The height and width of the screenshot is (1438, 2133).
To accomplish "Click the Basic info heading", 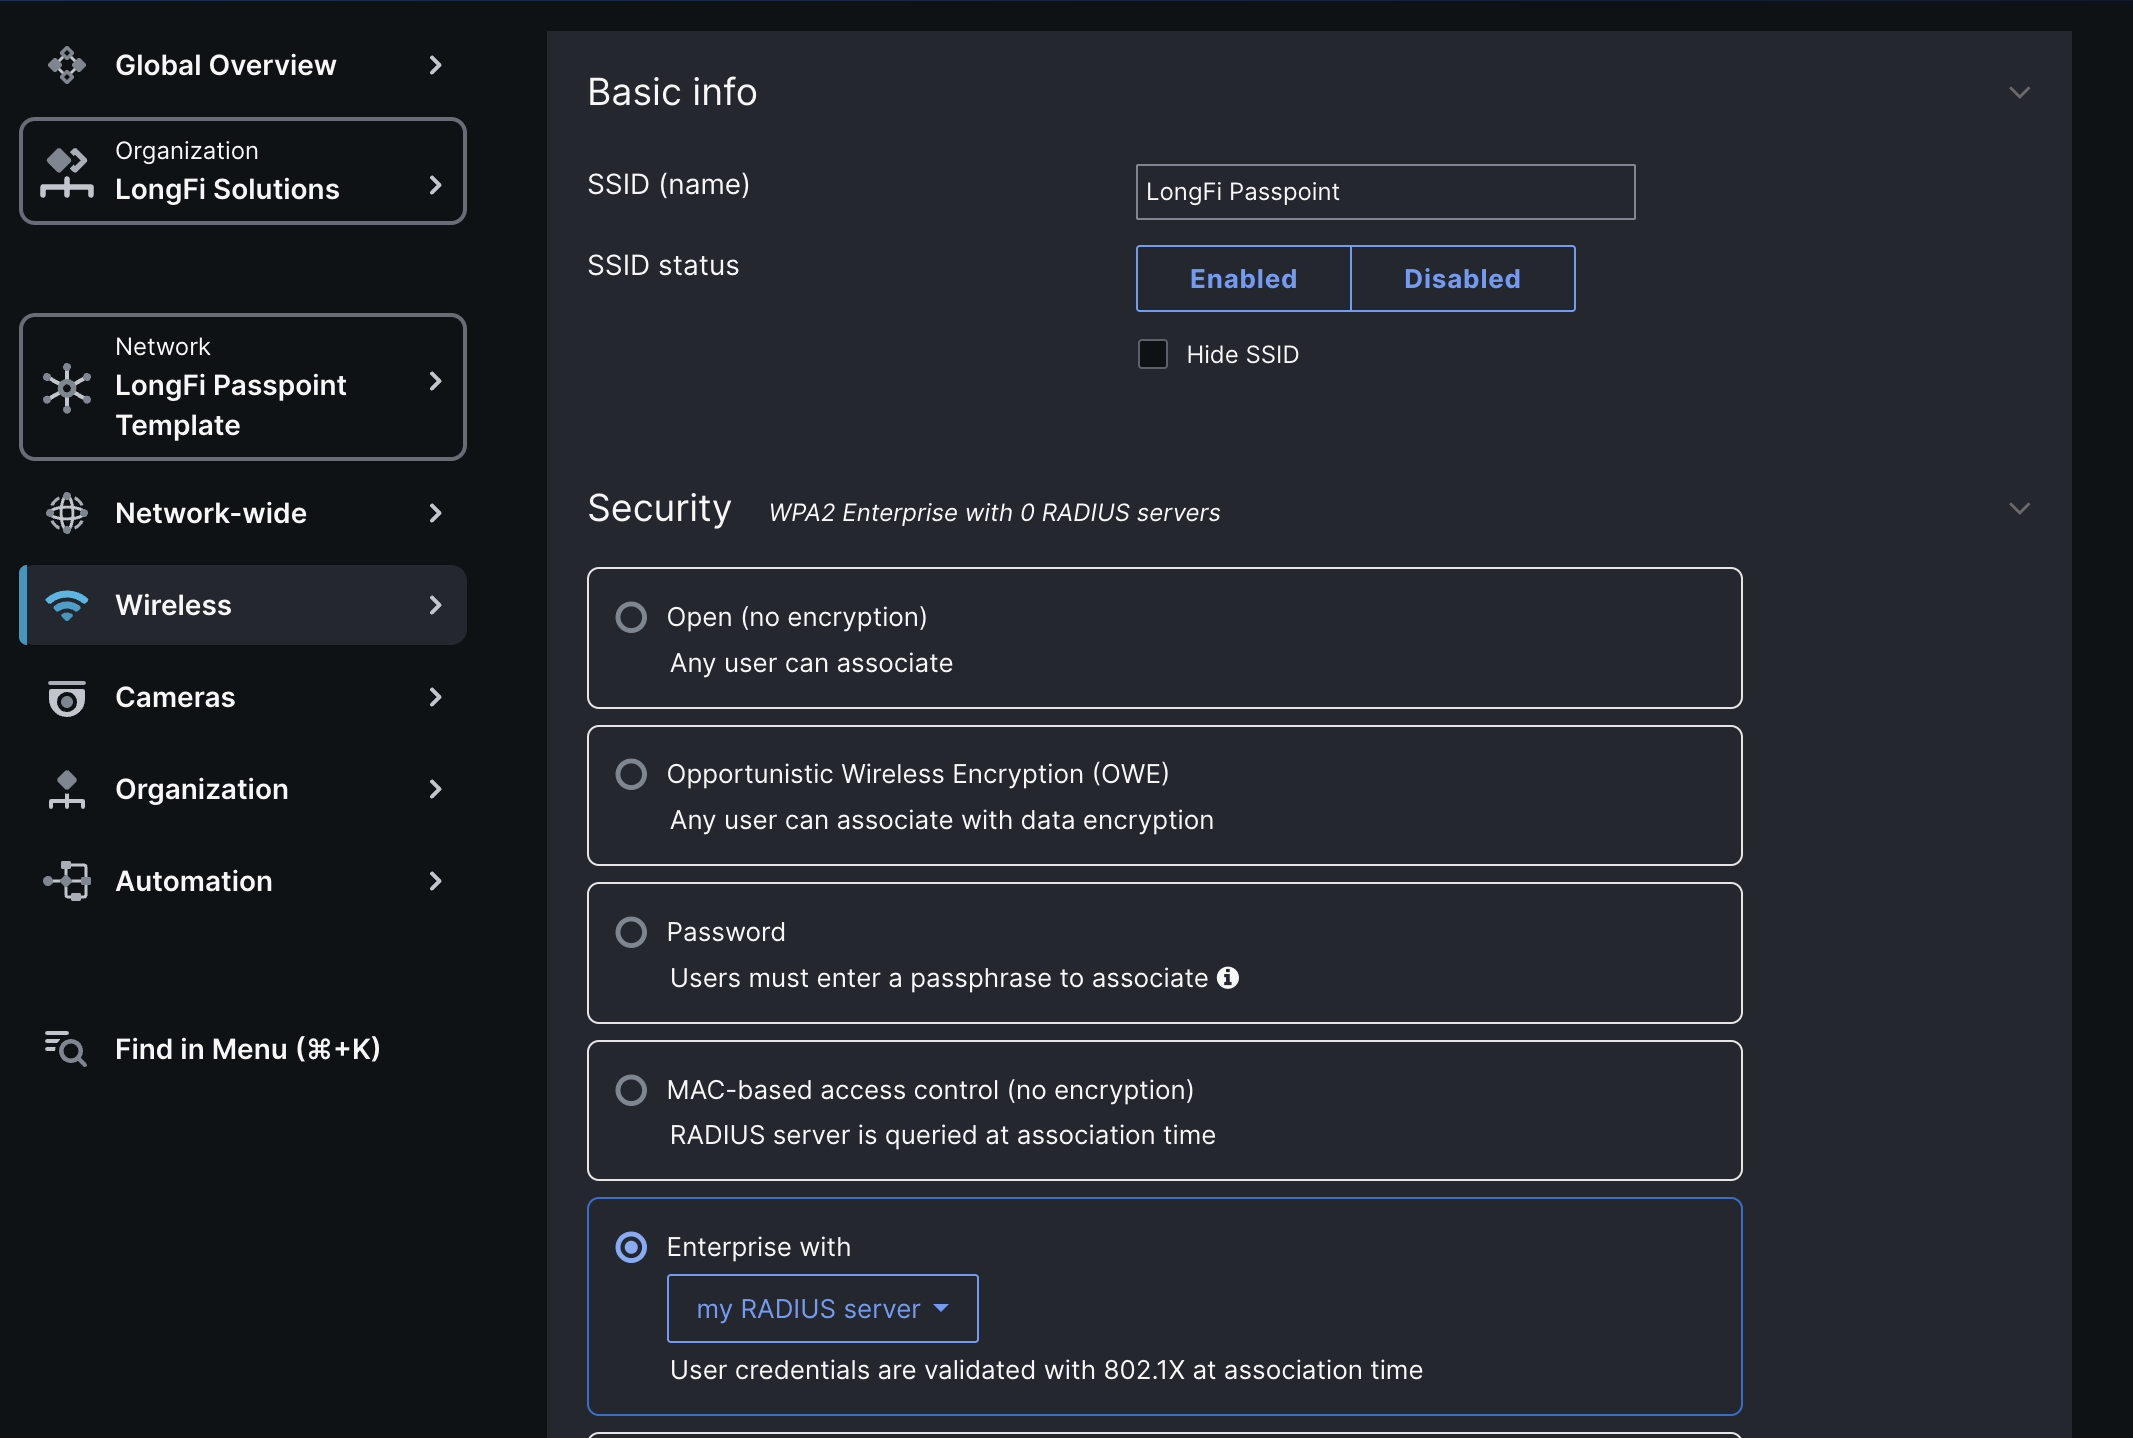I will 672,92.
